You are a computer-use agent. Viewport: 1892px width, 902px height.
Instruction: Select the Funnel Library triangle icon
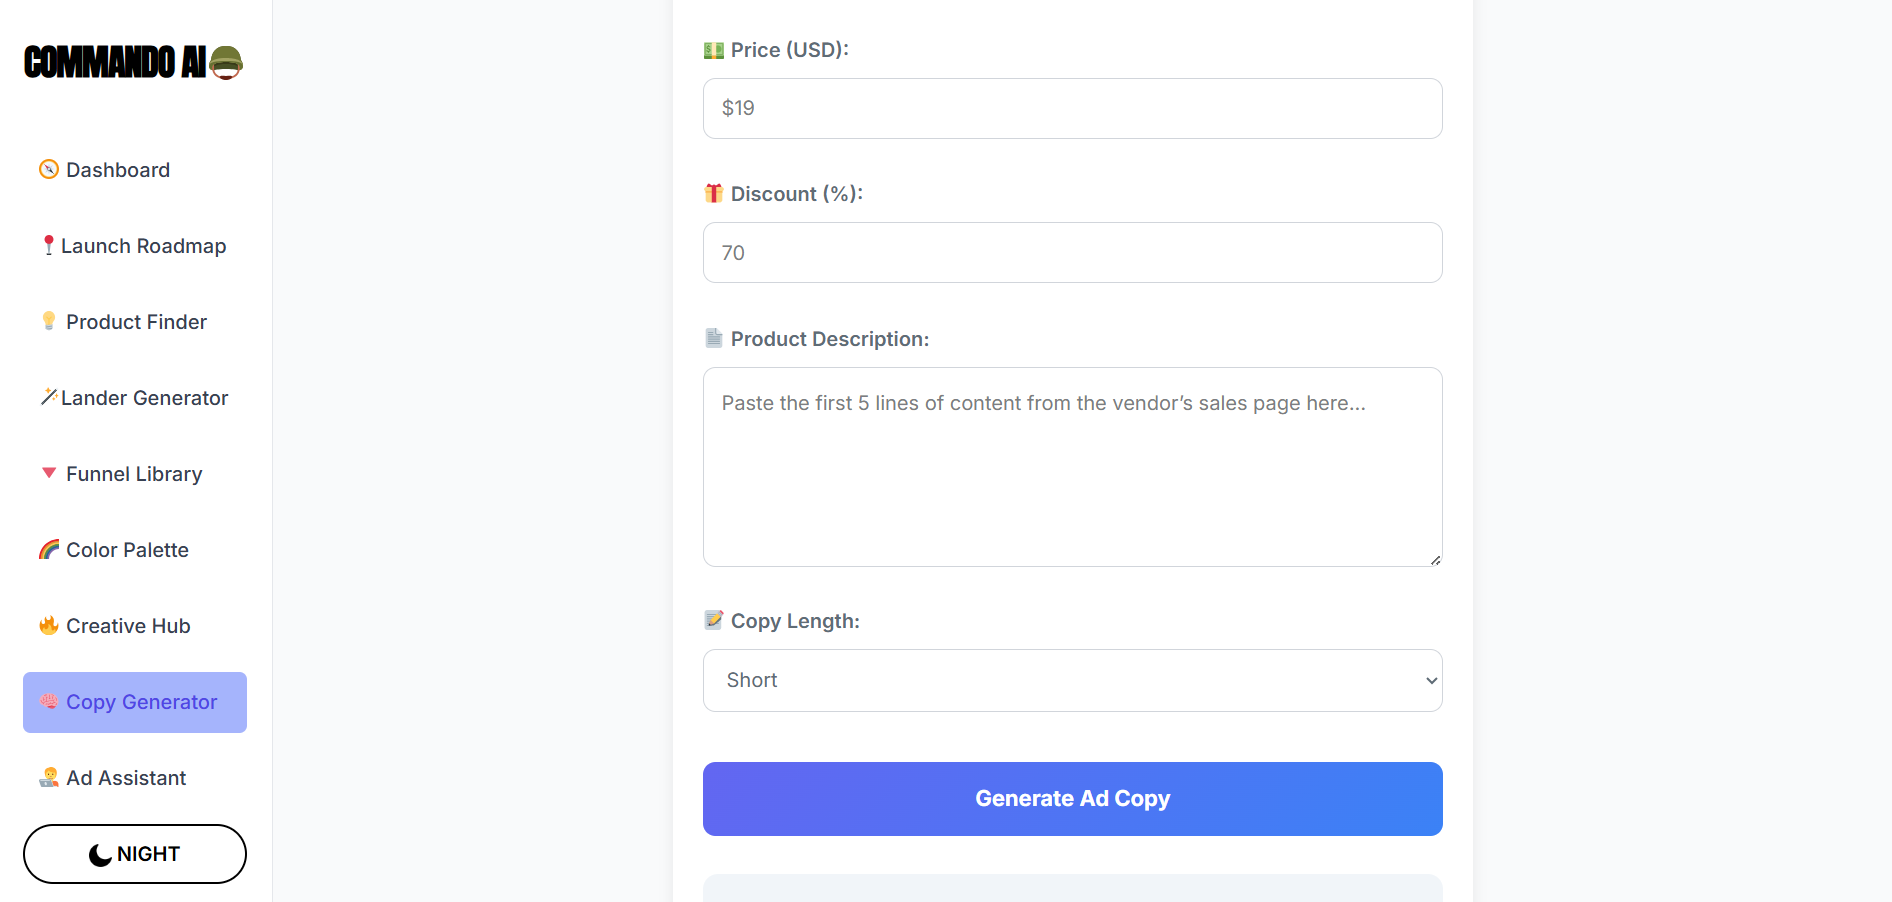point(48,473)
